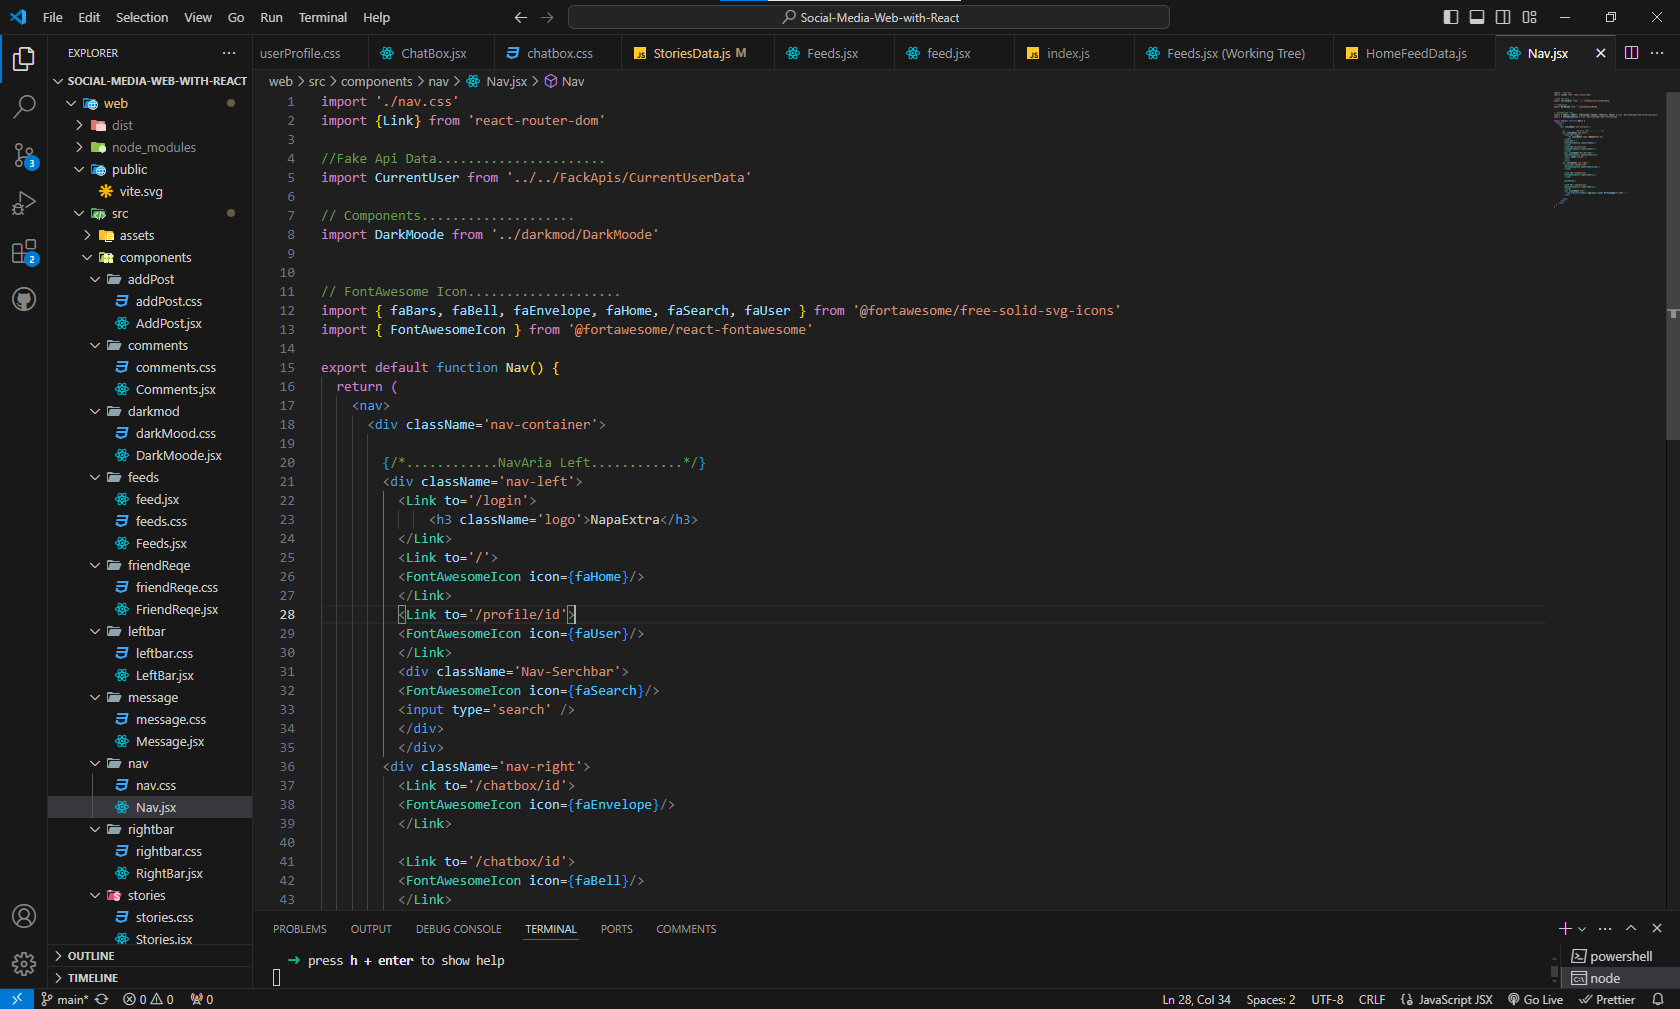Click Prettier status bar item
This screenshot has width=1680, height=1009.
click(1606, 999)
